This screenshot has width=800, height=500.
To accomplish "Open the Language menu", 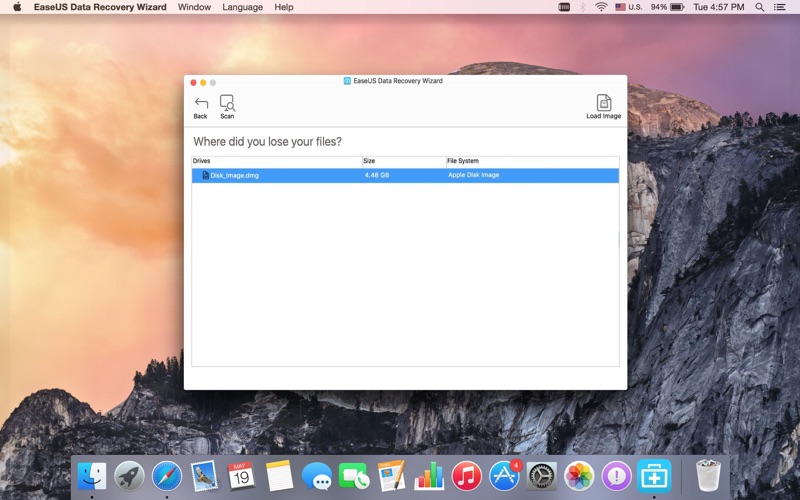I will pyautogui.click(x=242, y=7).
